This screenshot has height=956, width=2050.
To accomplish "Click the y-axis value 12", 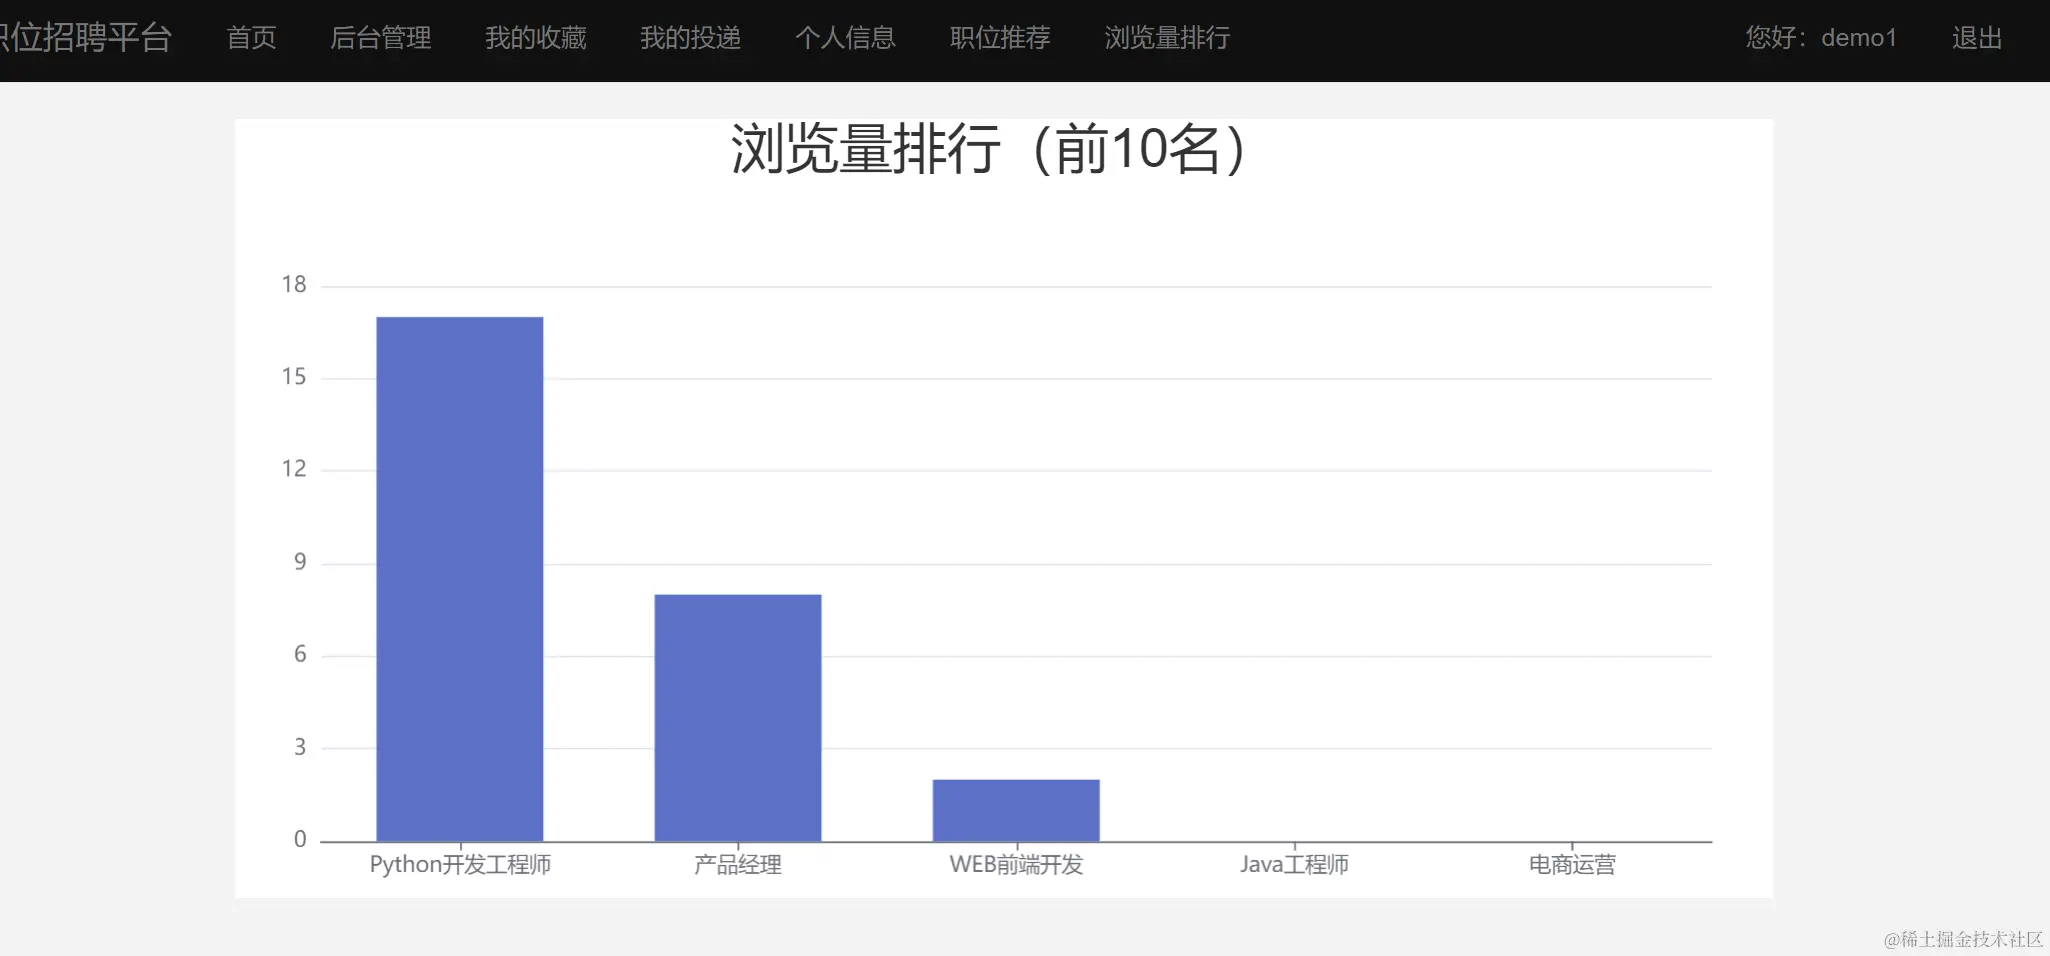I will (x=294, y=469).
